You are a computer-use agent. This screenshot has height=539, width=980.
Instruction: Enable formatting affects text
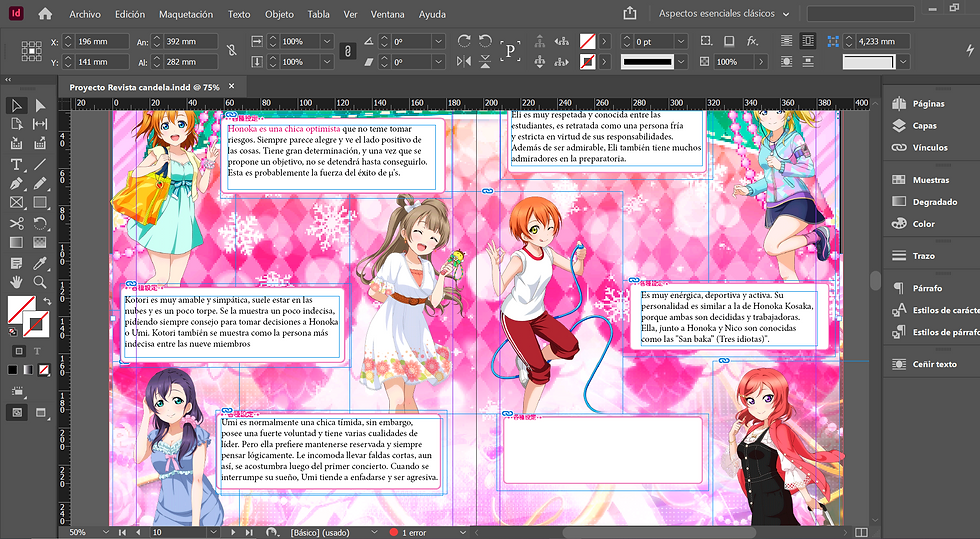click(x=37, y=351)
